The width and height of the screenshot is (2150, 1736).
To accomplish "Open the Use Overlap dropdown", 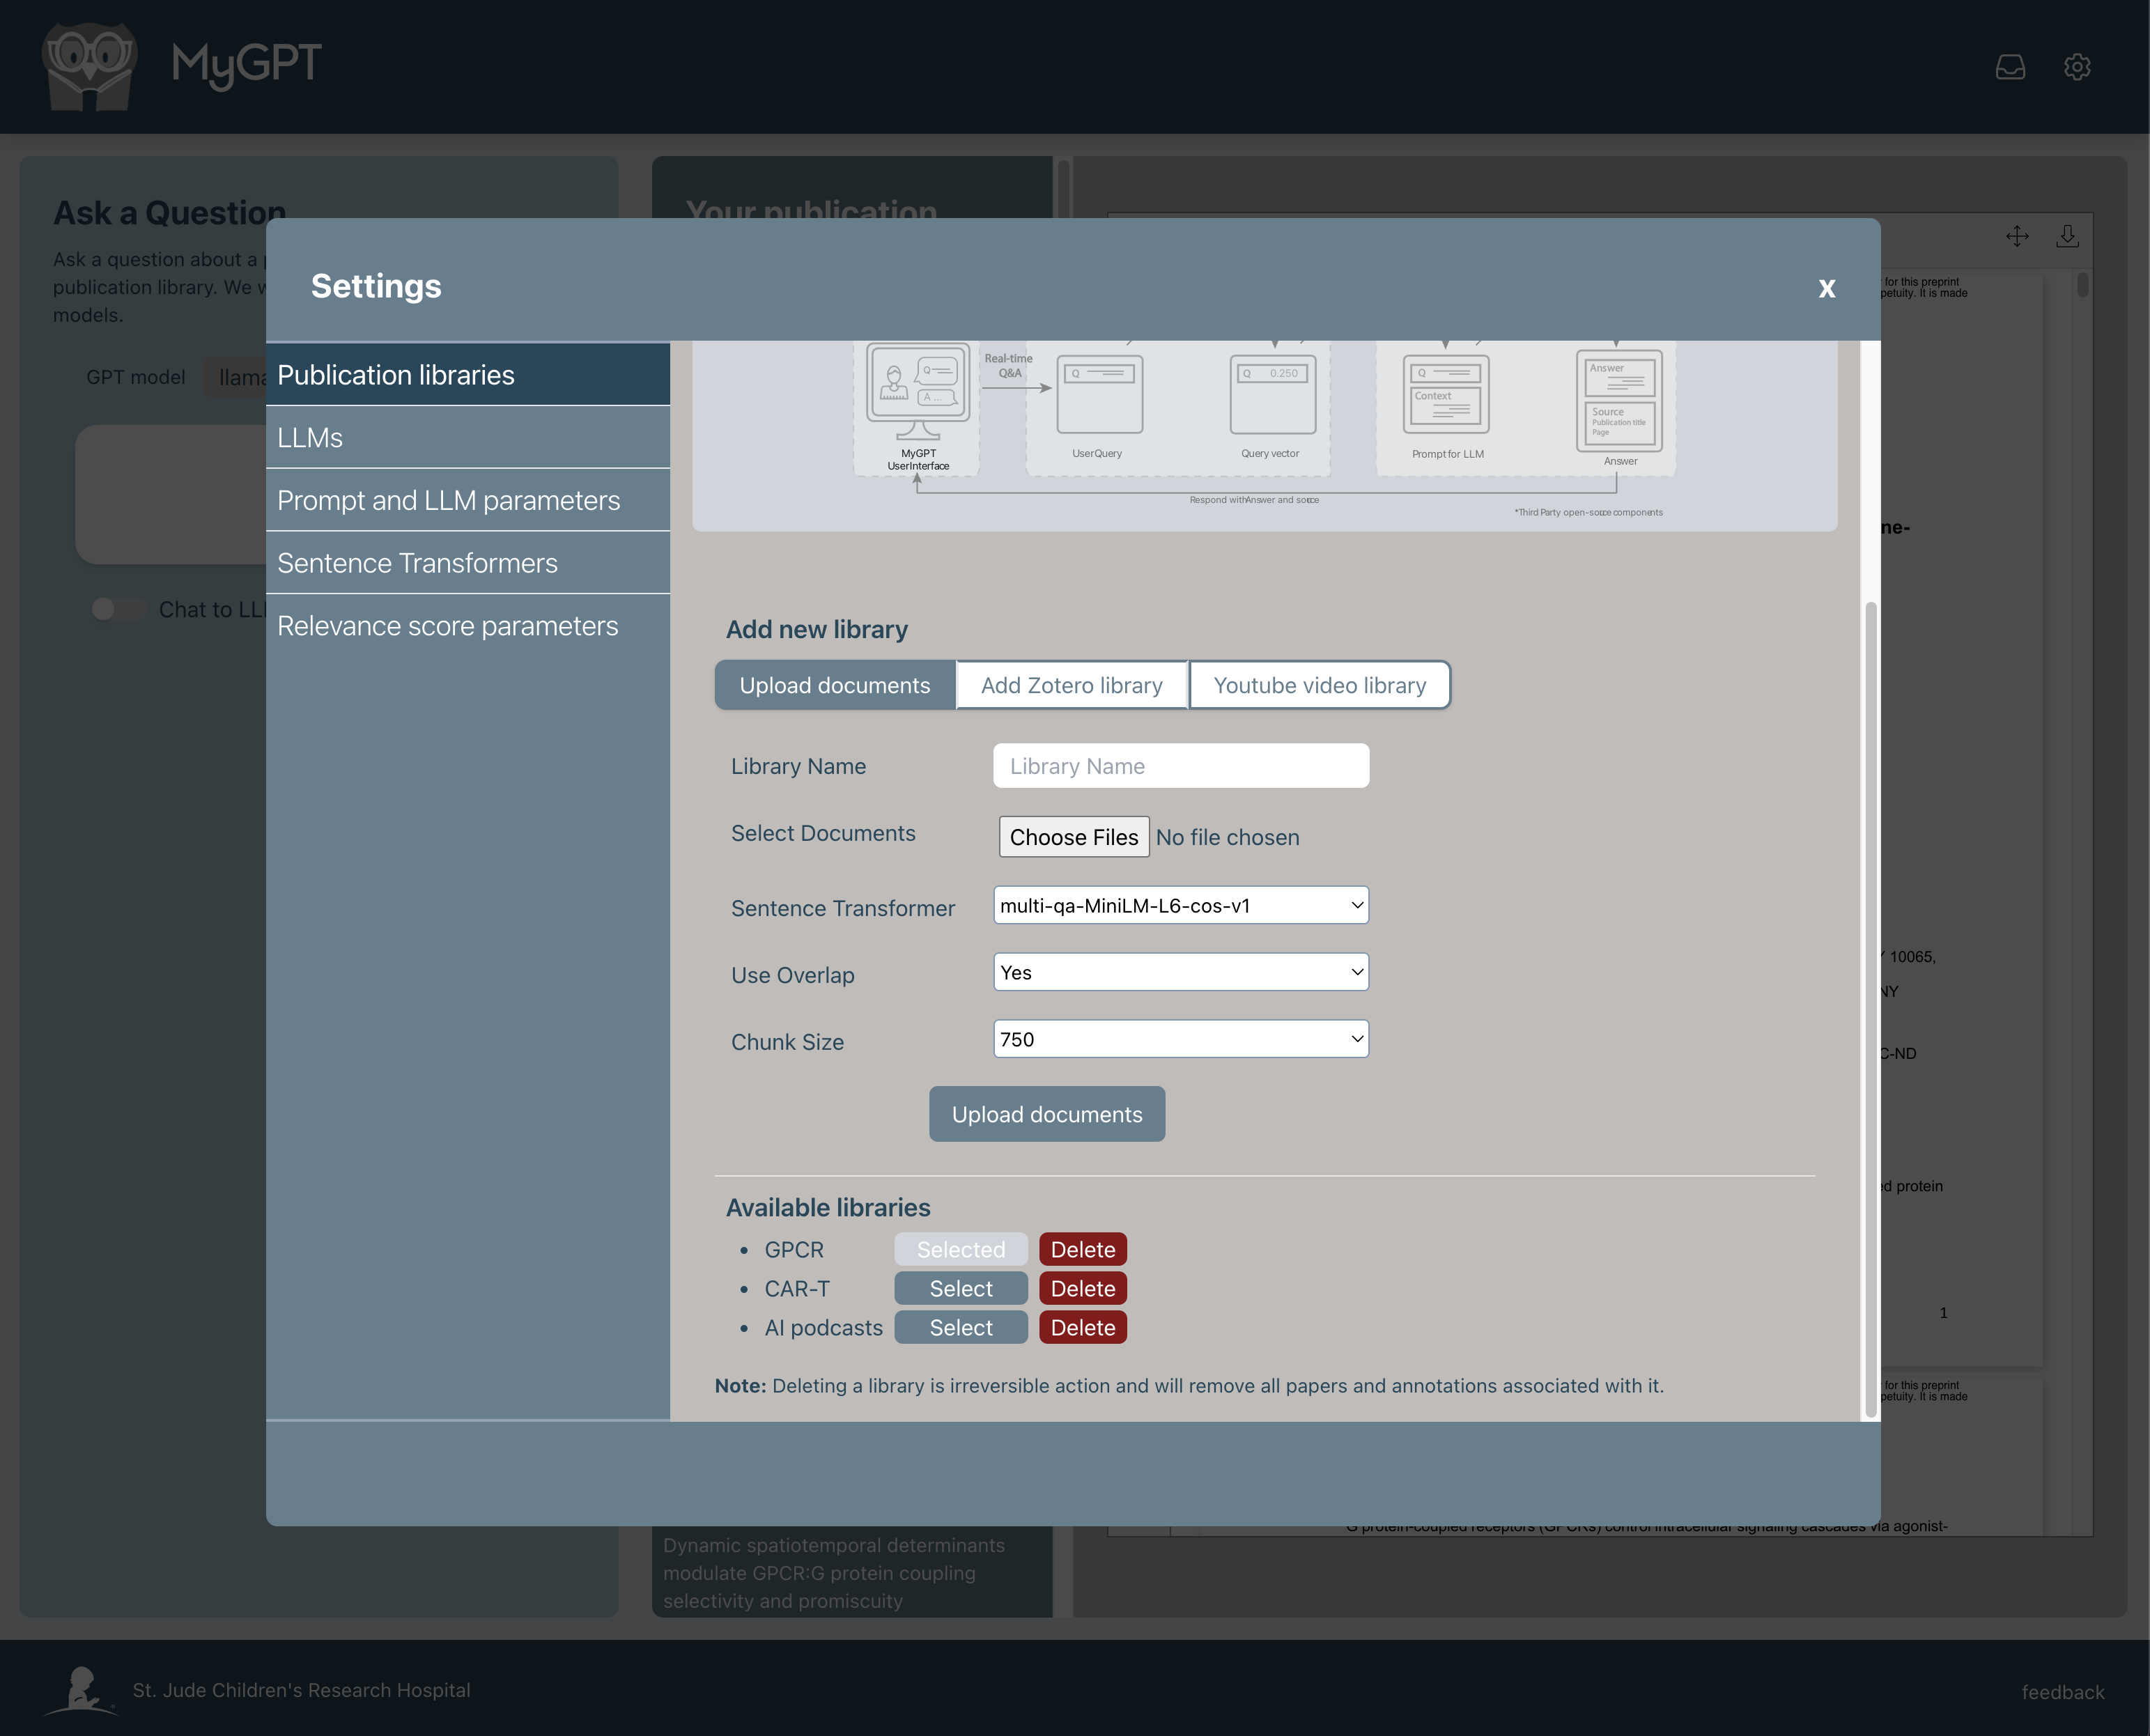I will (x=1180, y=972).
